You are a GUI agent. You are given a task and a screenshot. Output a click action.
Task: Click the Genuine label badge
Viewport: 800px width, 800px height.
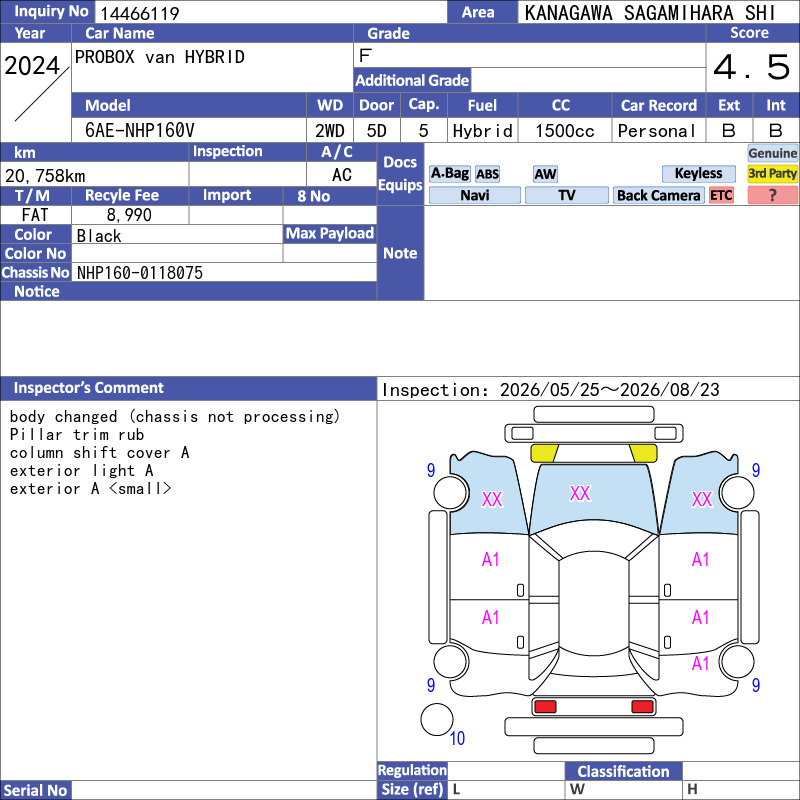(772, 153)
